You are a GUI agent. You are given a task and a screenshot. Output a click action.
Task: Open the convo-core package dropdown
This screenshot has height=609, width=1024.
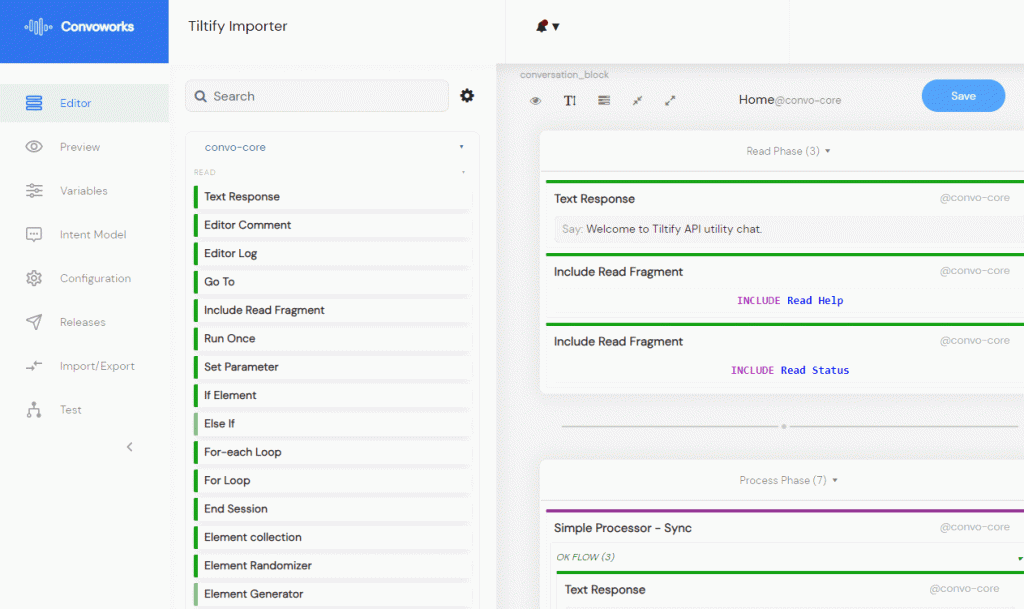[x=333, y=147]
